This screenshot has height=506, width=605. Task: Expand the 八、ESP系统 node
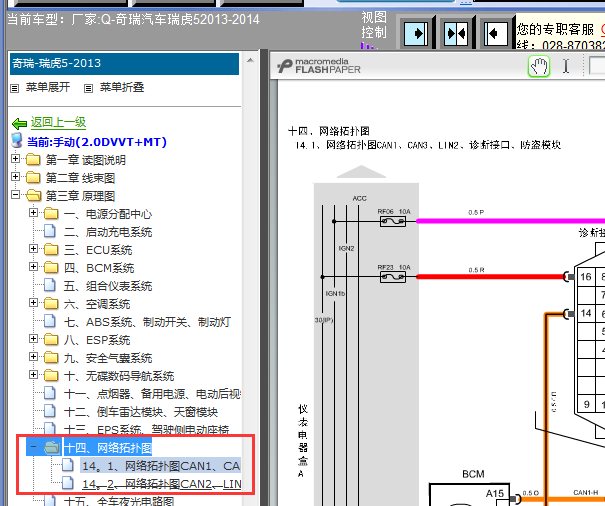34,338
